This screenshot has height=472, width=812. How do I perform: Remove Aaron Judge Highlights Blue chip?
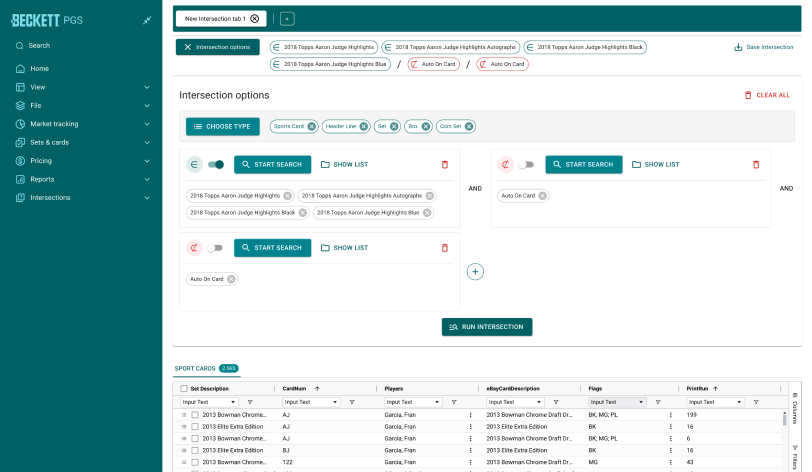point(427,213)
